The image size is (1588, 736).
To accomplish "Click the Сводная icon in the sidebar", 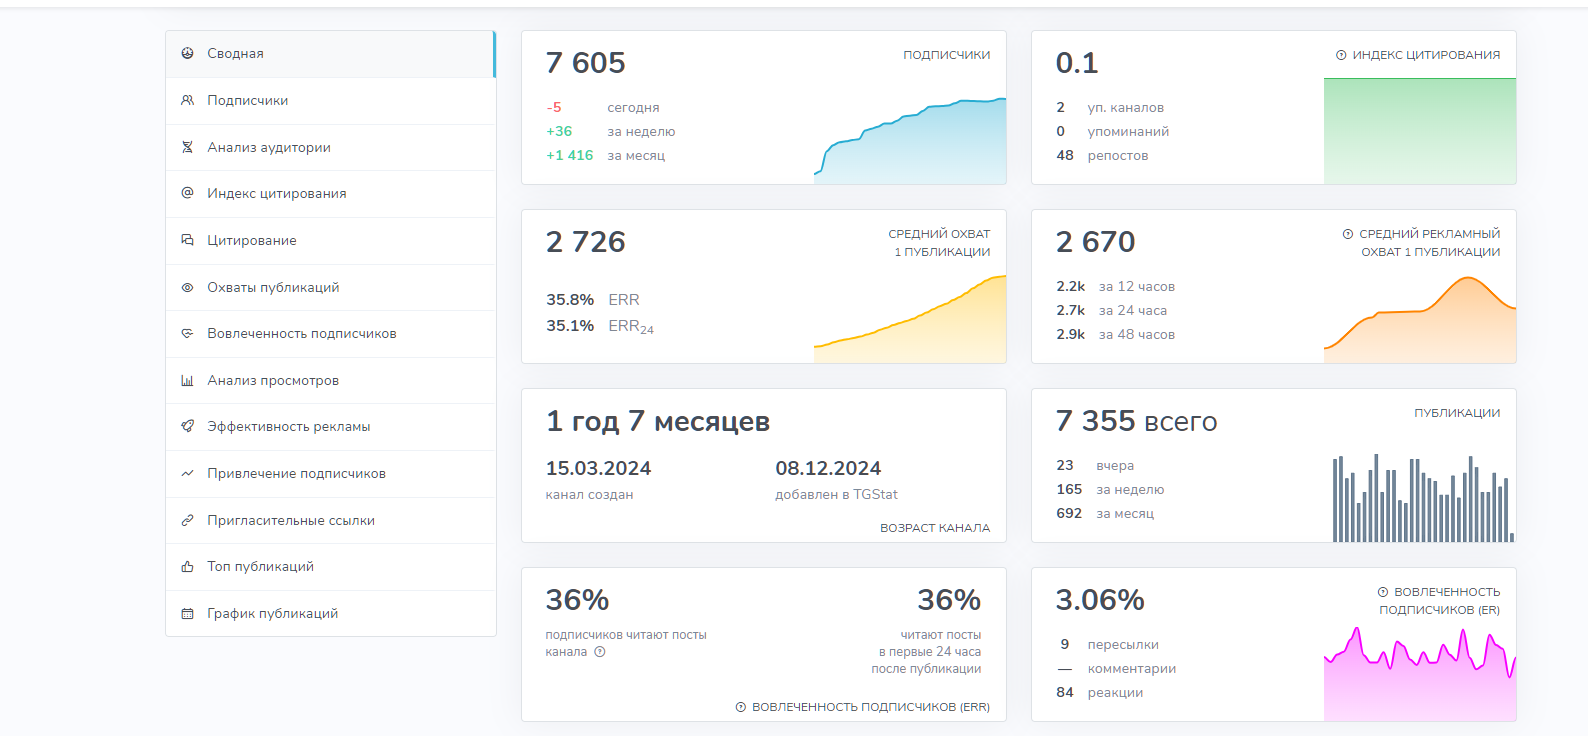I will coord(187,54).
